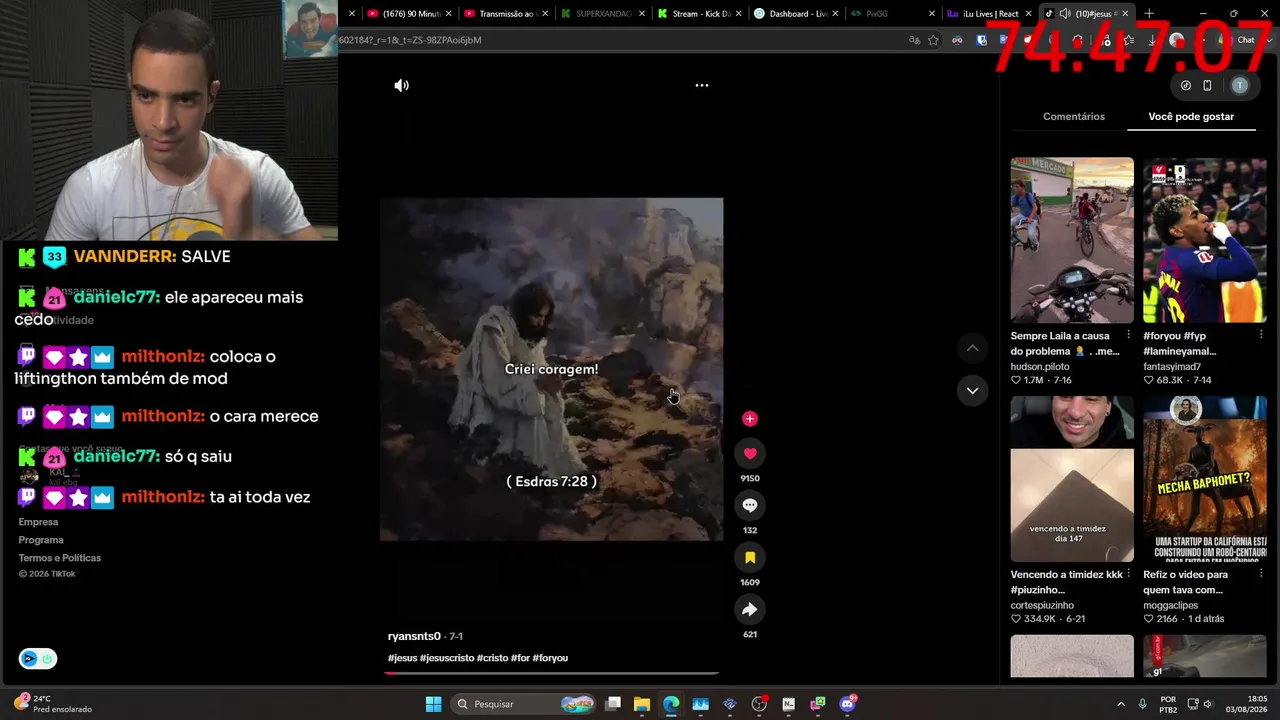Switch to the Stream - Kick Dashboard tab
The width and height of the screenshot is (1280, 720).
click(700, 14)
